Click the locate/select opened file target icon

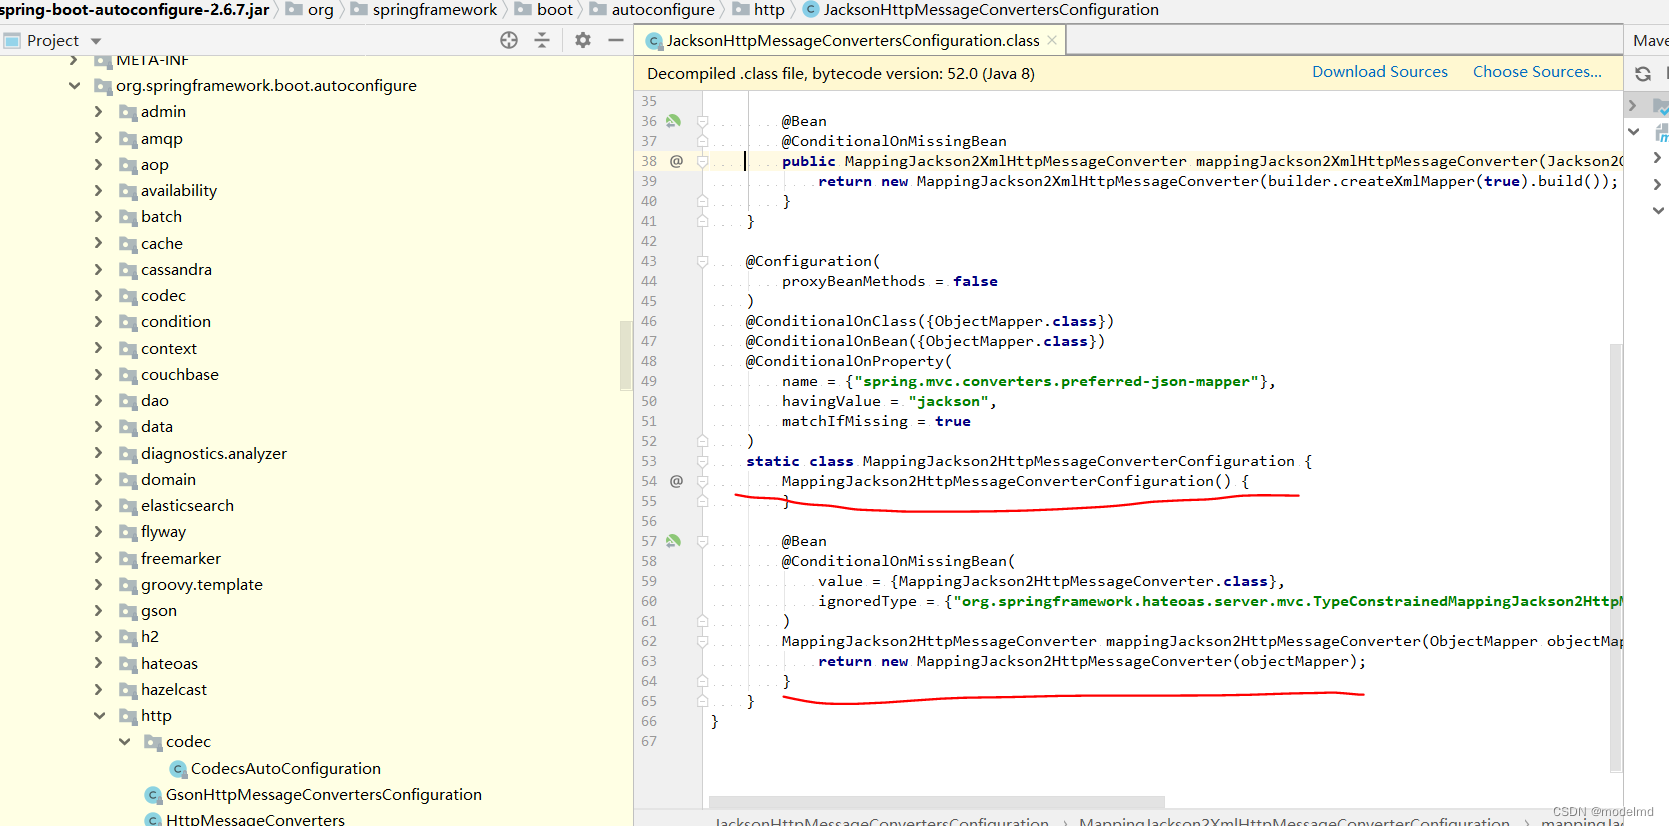pos(509,40)
